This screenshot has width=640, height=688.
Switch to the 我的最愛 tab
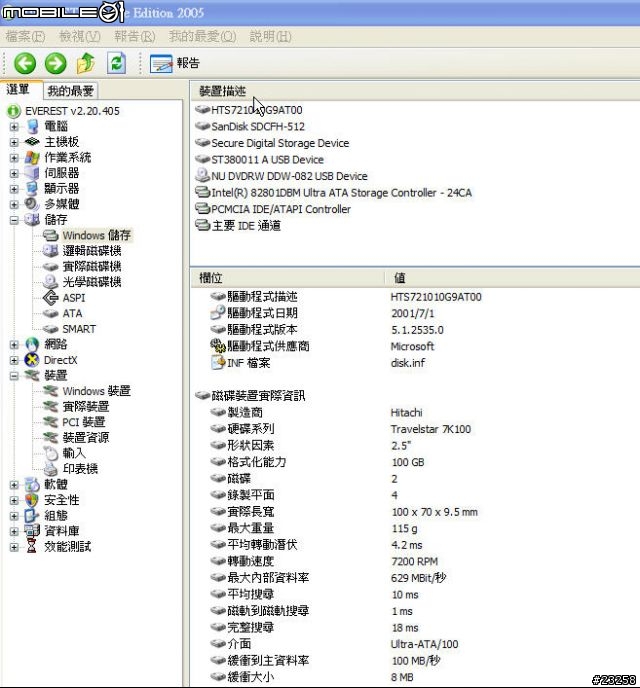coord(71,91)
